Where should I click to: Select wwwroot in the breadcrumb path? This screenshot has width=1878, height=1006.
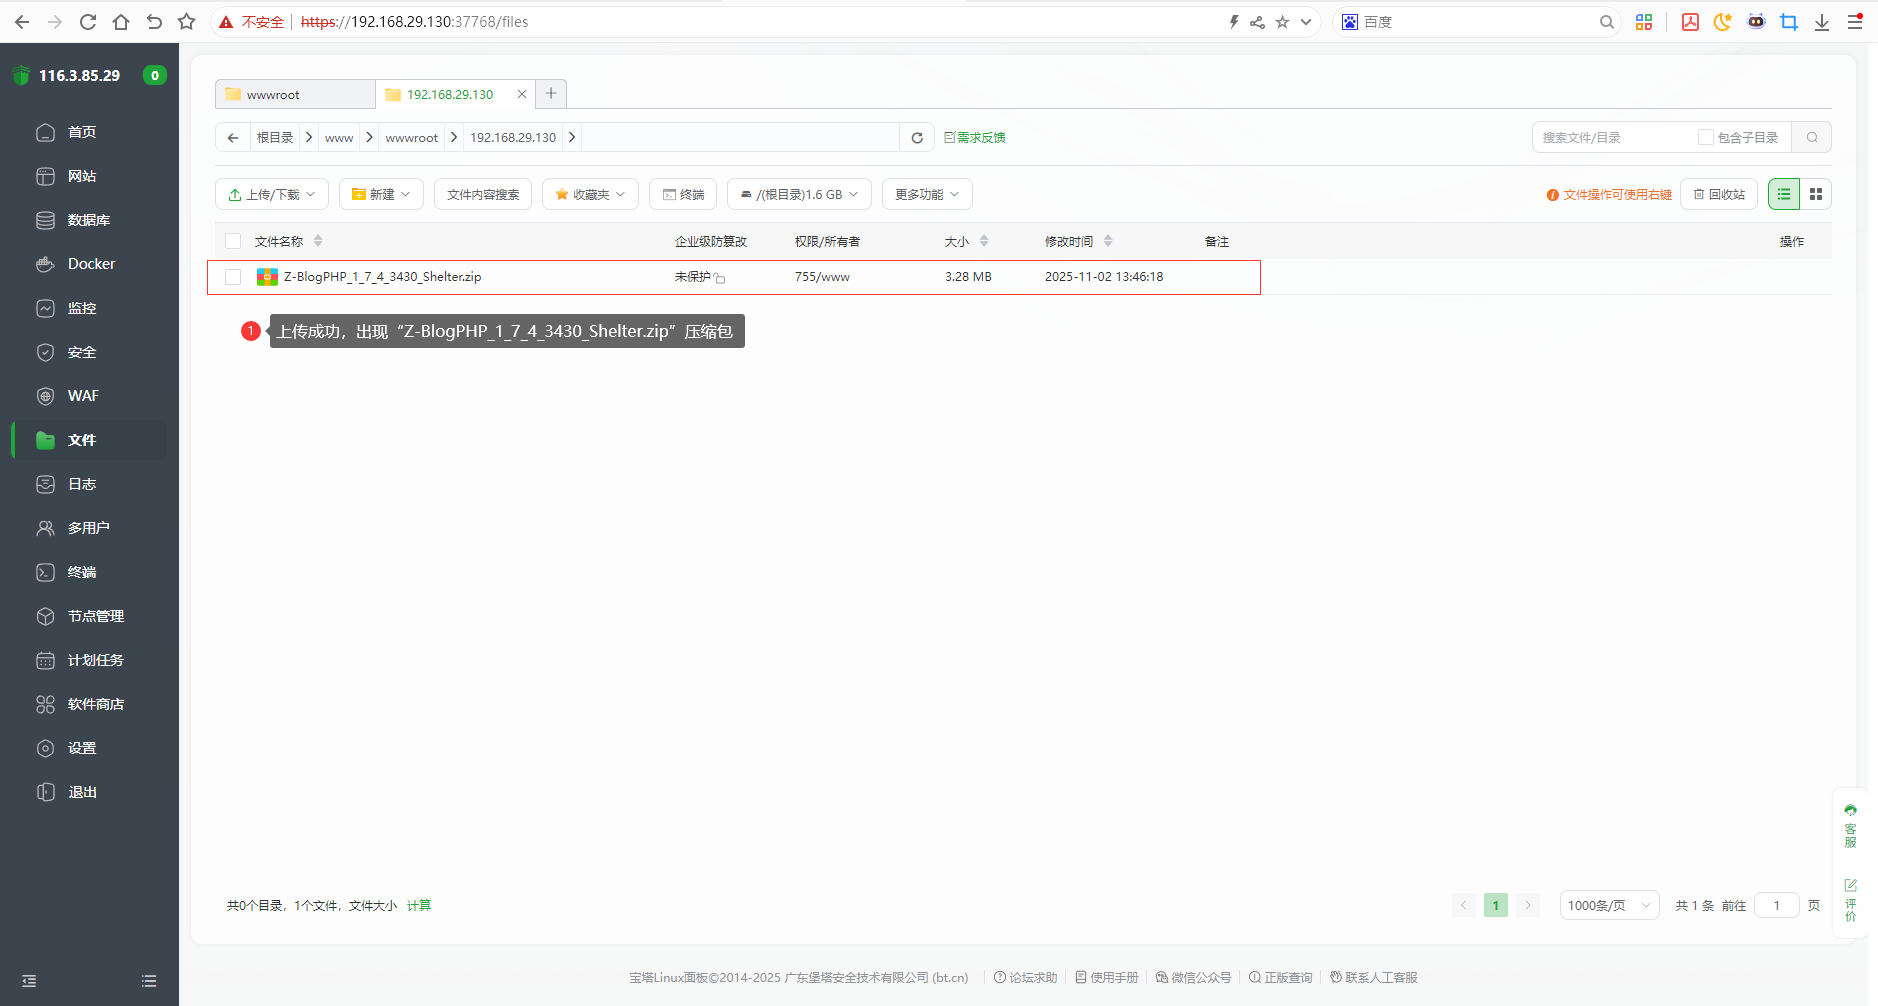pyautogui.click(x=412, y=137)
